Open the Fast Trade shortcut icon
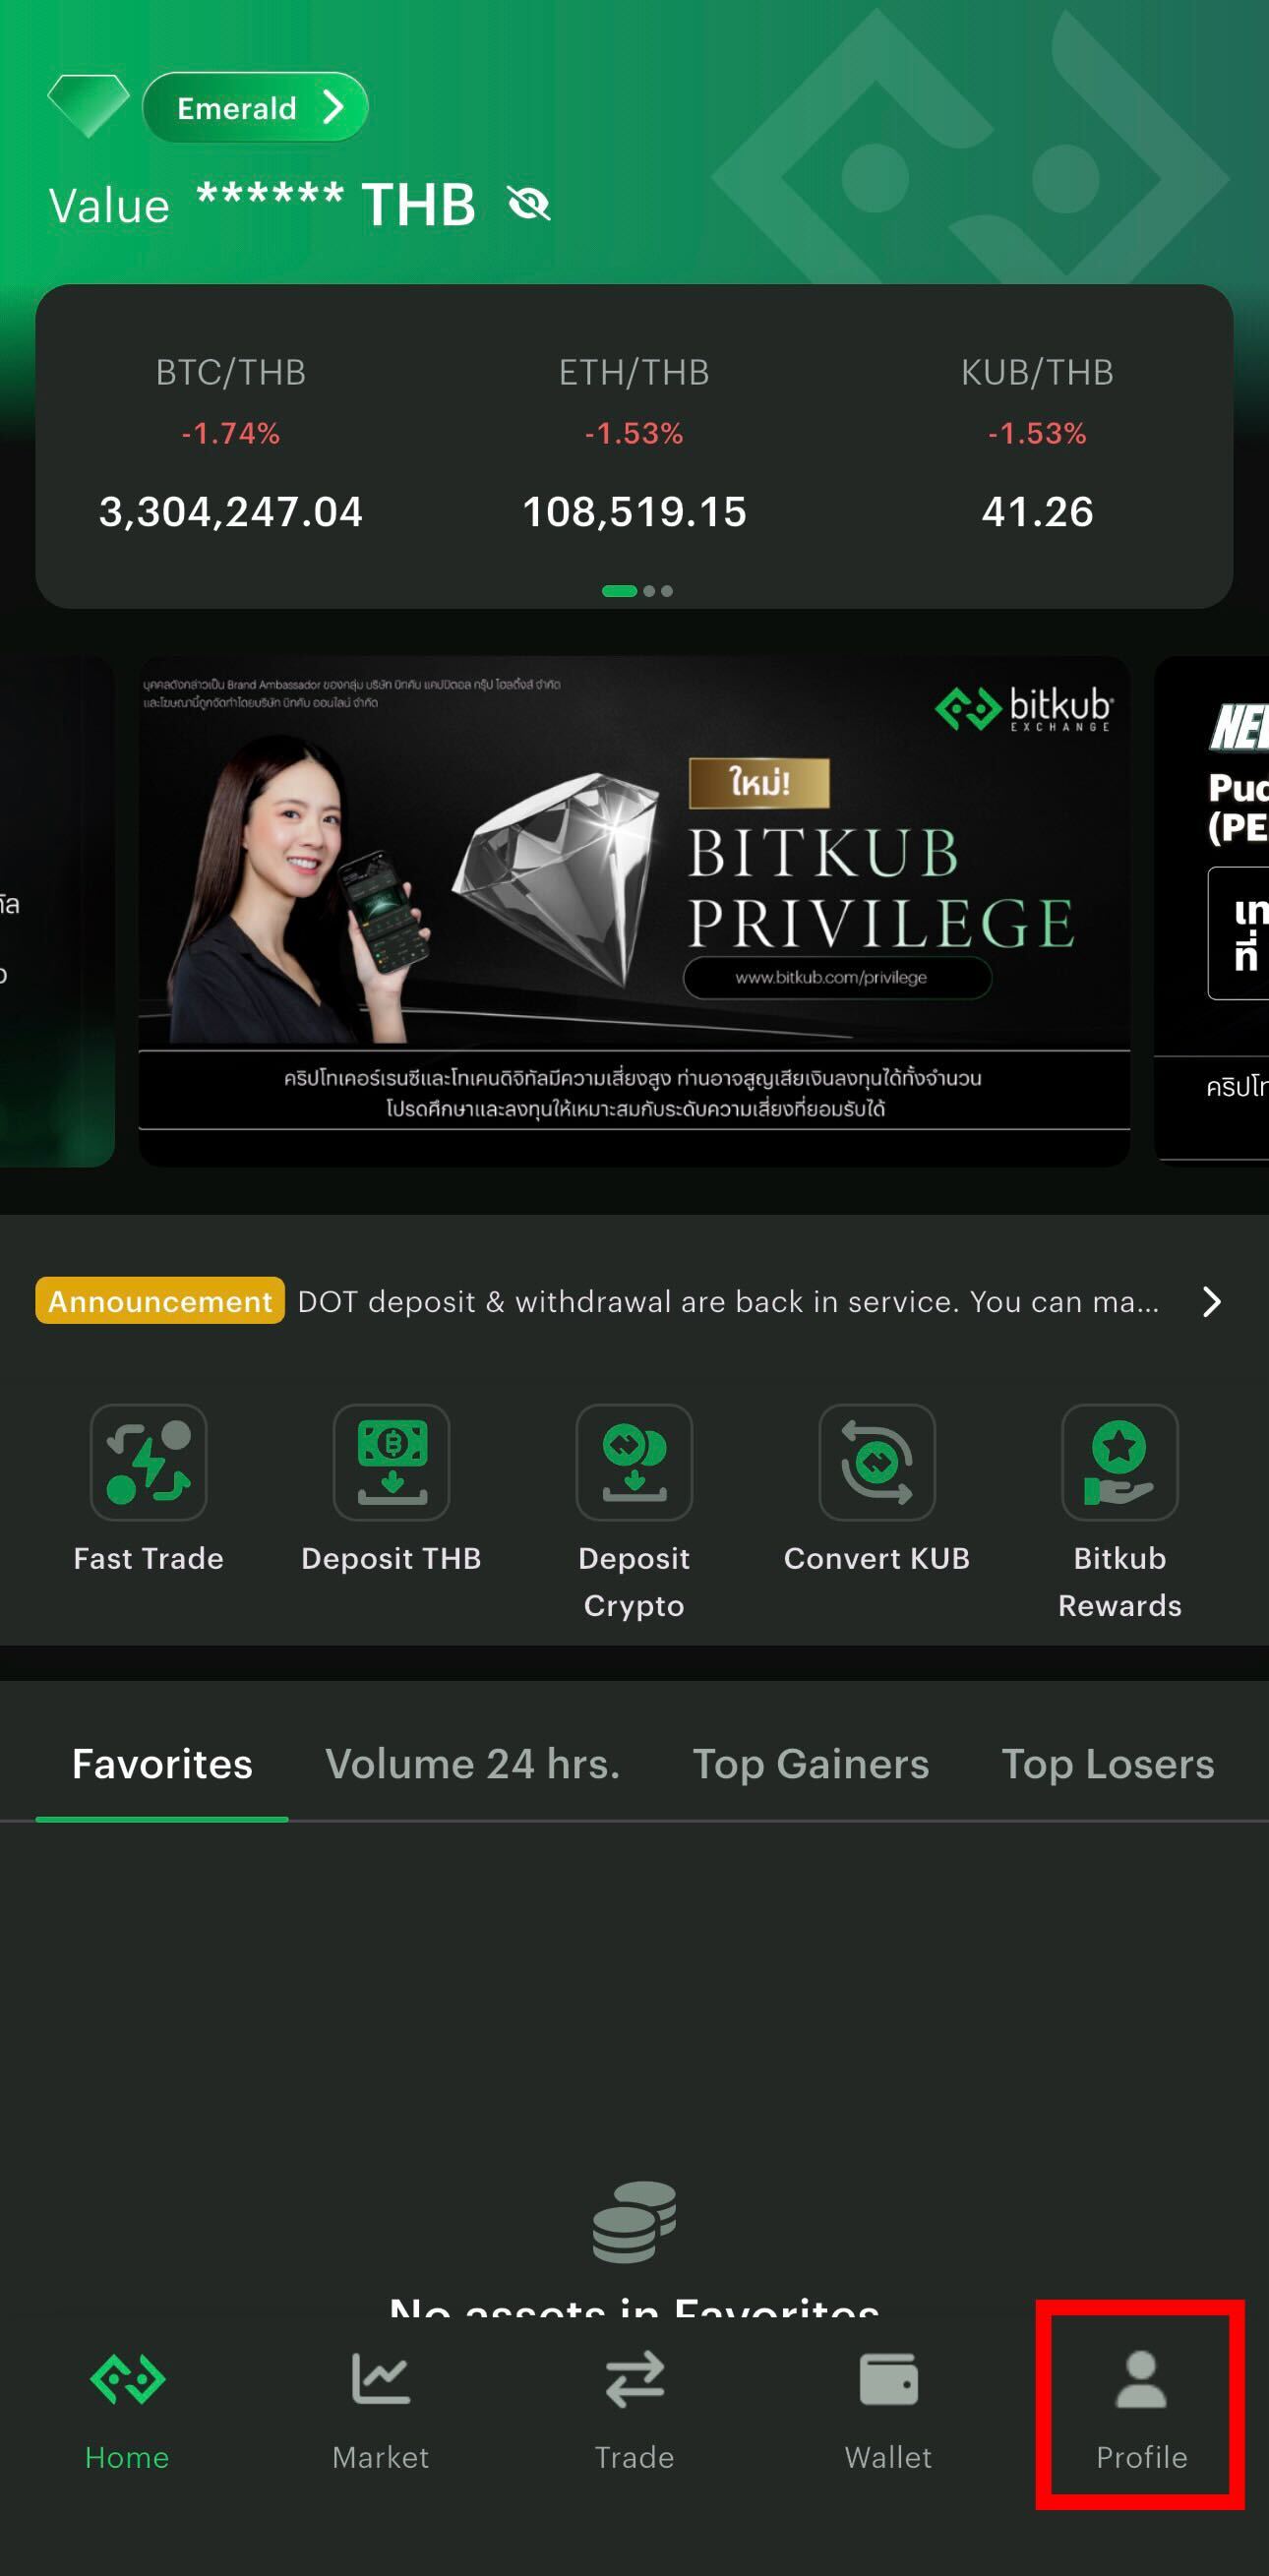1269x2576 pixels. [x=148, y=1462]
